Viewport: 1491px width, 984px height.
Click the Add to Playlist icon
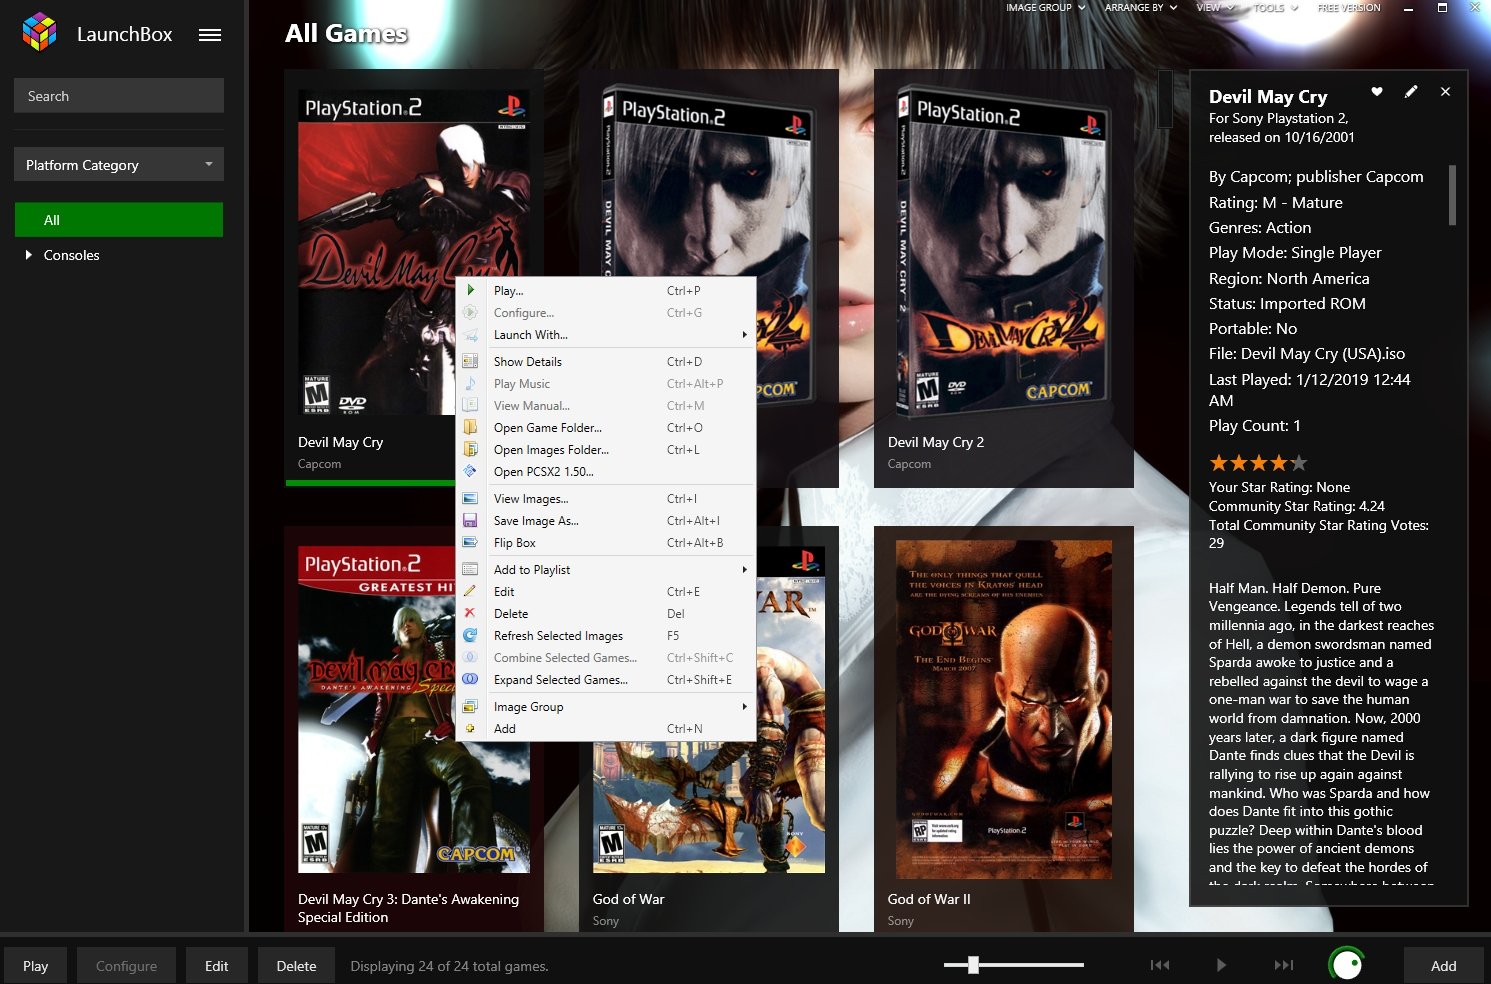[470, 569]
